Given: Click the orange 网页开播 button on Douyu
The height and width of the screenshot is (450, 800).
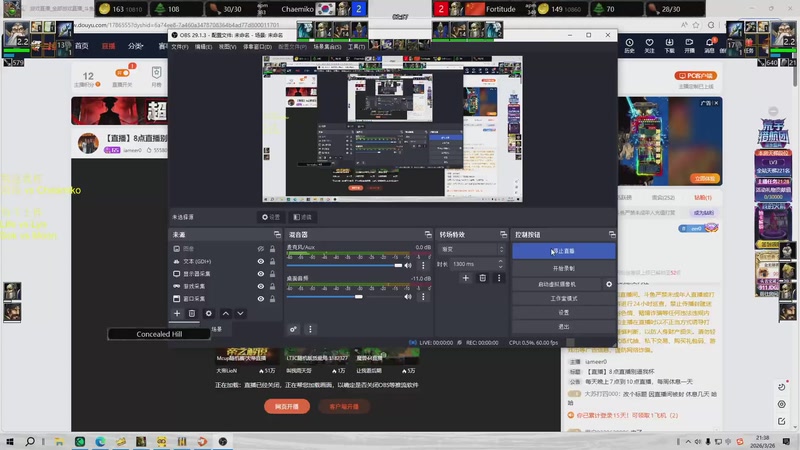Looking at the screenshot, I should [x=287, y=407].
